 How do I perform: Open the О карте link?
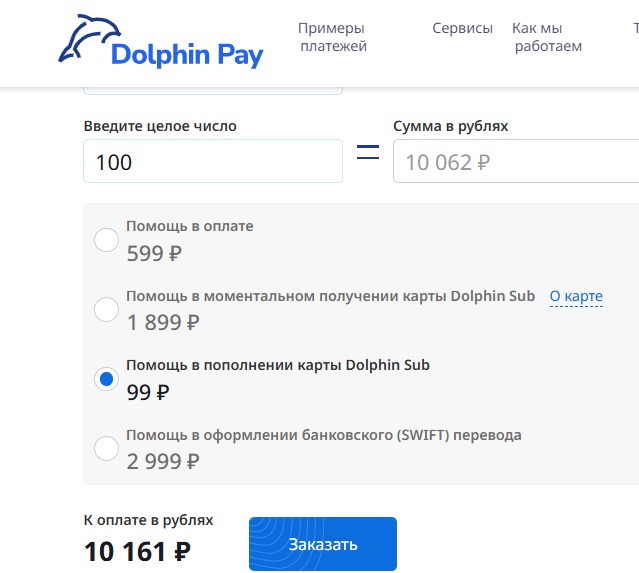point(576,297)
